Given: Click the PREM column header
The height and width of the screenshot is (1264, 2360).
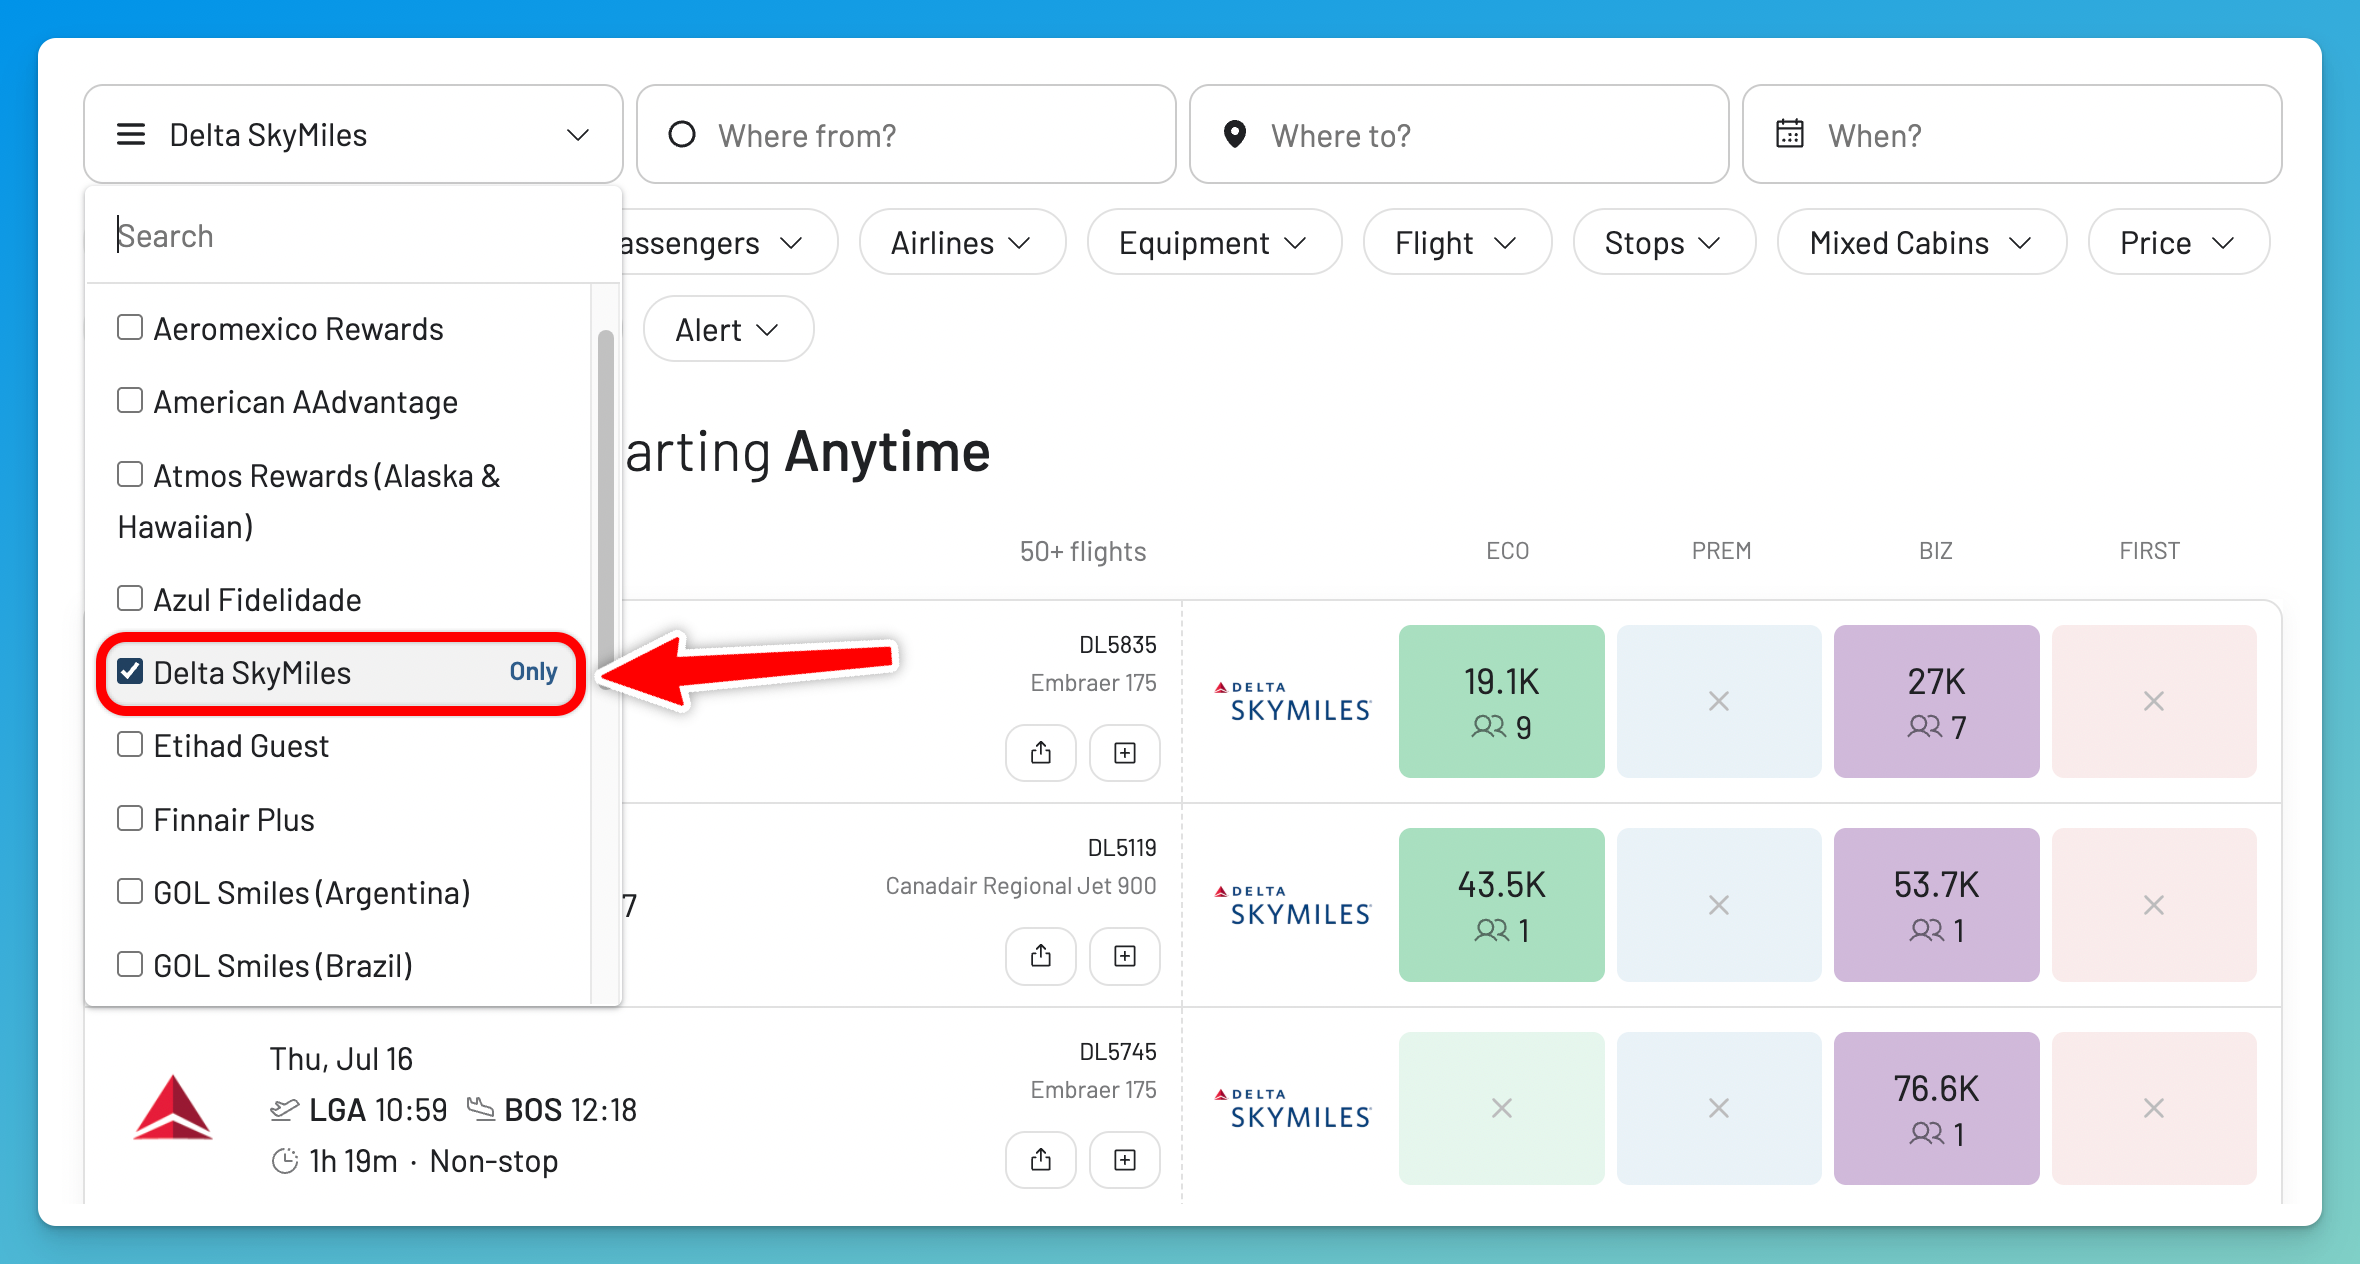Looking at the screenshot, I should coord(1721,551).
